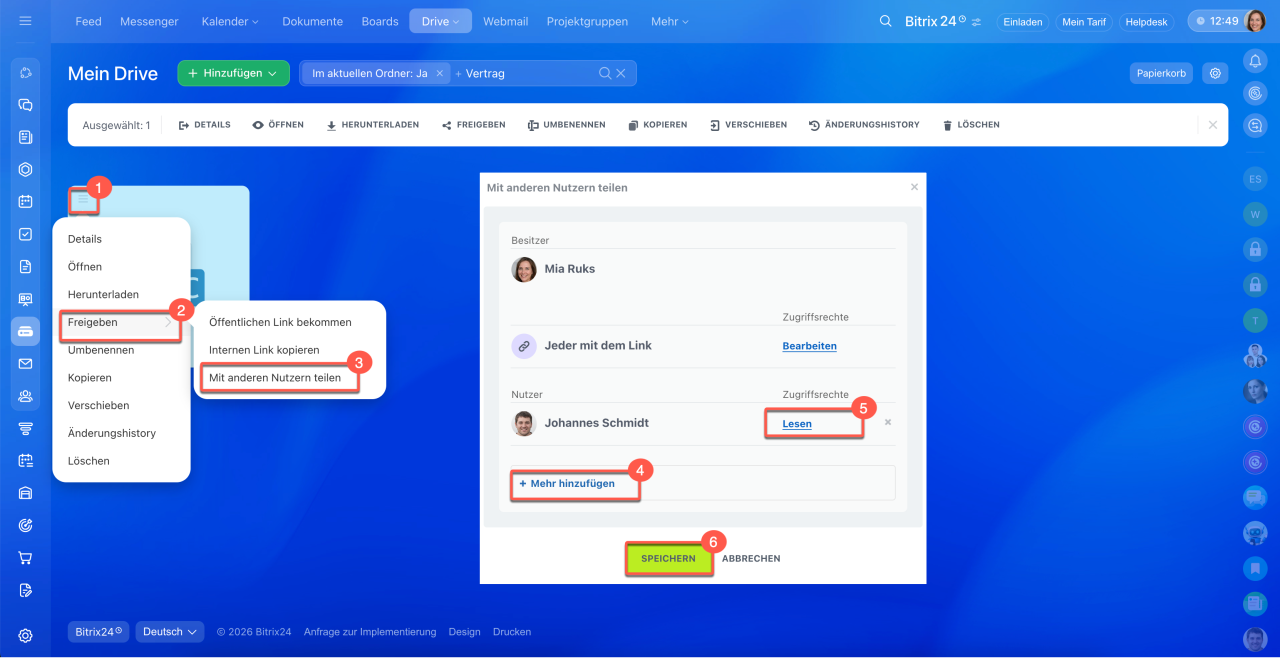Click 'Mehr hinzufügen' link in dialog
Image resolution: width=1280 pixels, height=658 pixels.
point(574,483)
